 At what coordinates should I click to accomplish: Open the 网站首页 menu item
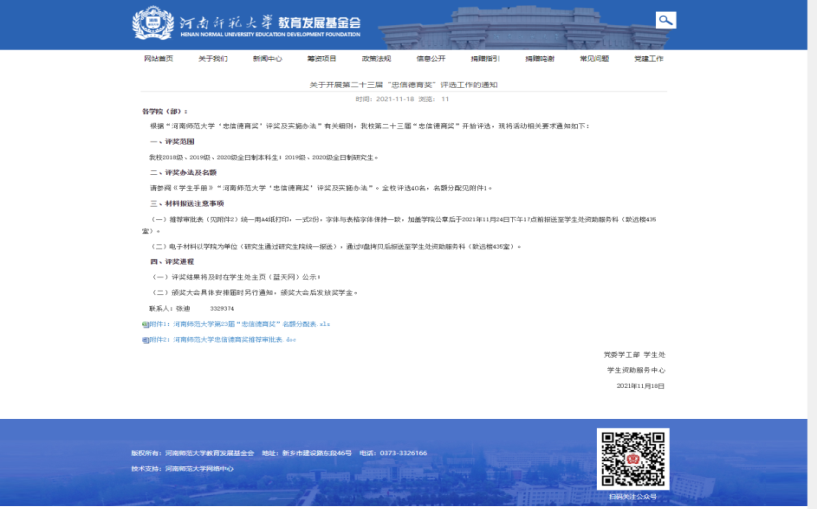(x=158, y=59)
